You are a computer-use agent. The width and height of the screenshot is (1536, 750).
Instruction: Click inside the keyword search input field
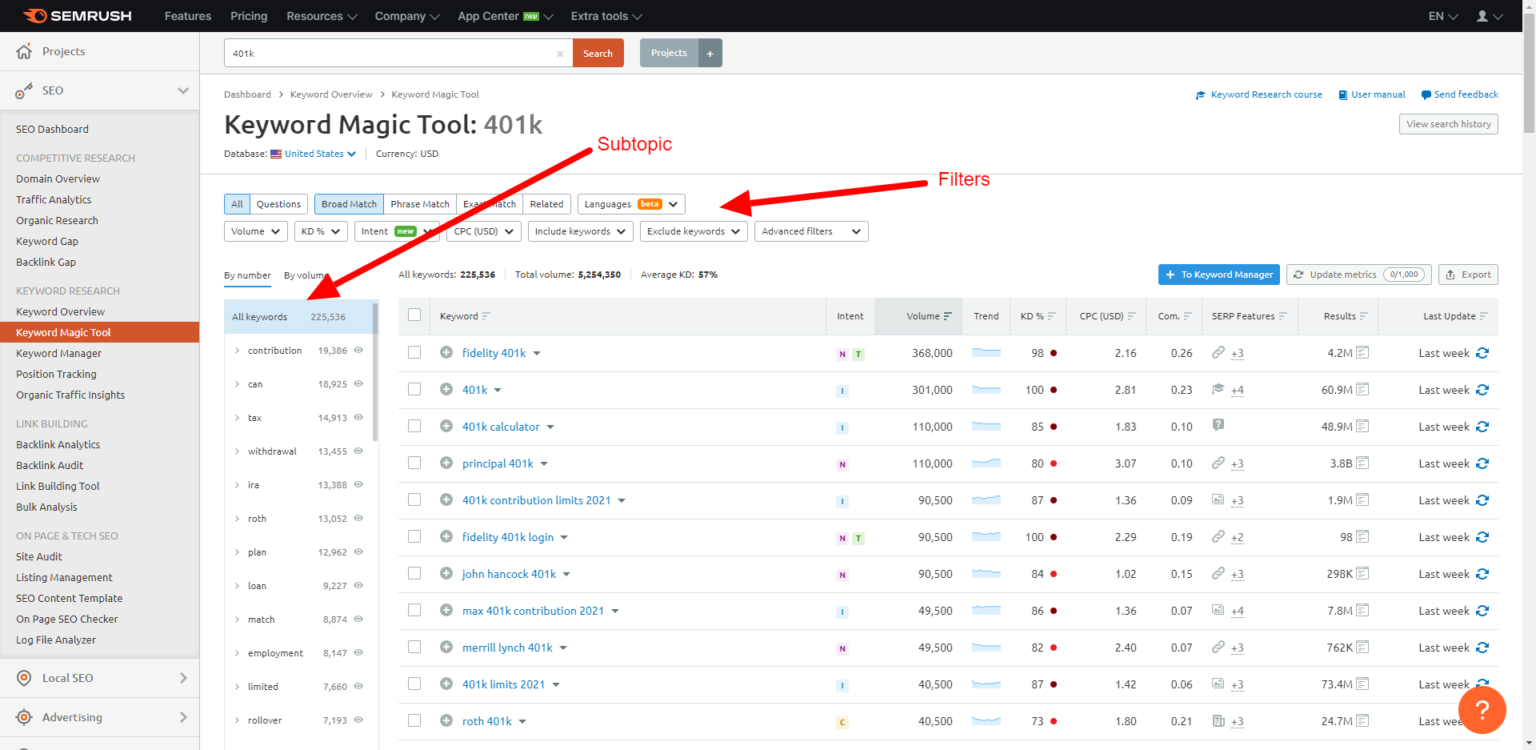(x=390, y=53)
